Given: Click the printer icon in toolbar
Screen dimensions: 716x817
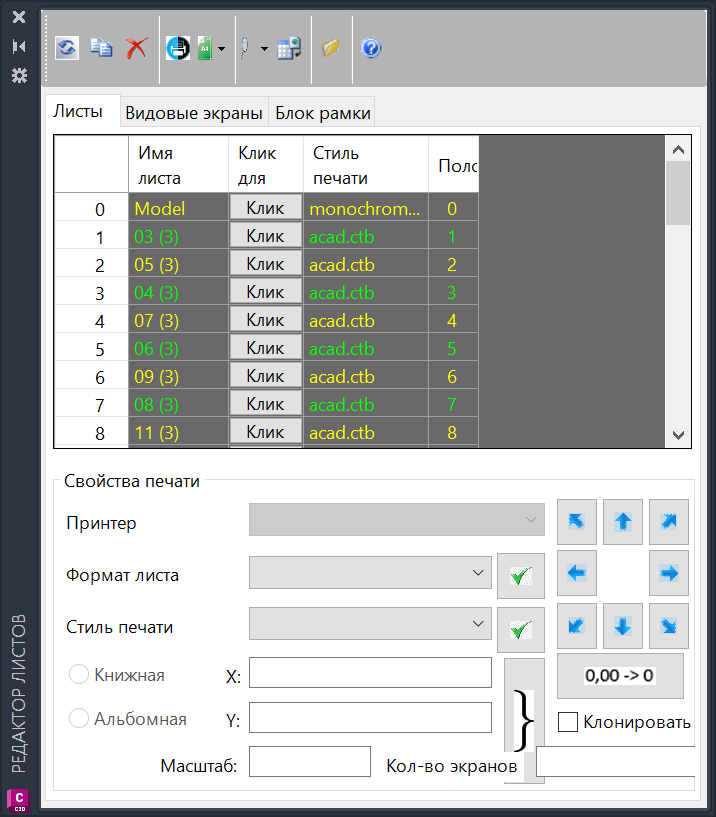Looking at the screenshot, I should tap(178, 48).
